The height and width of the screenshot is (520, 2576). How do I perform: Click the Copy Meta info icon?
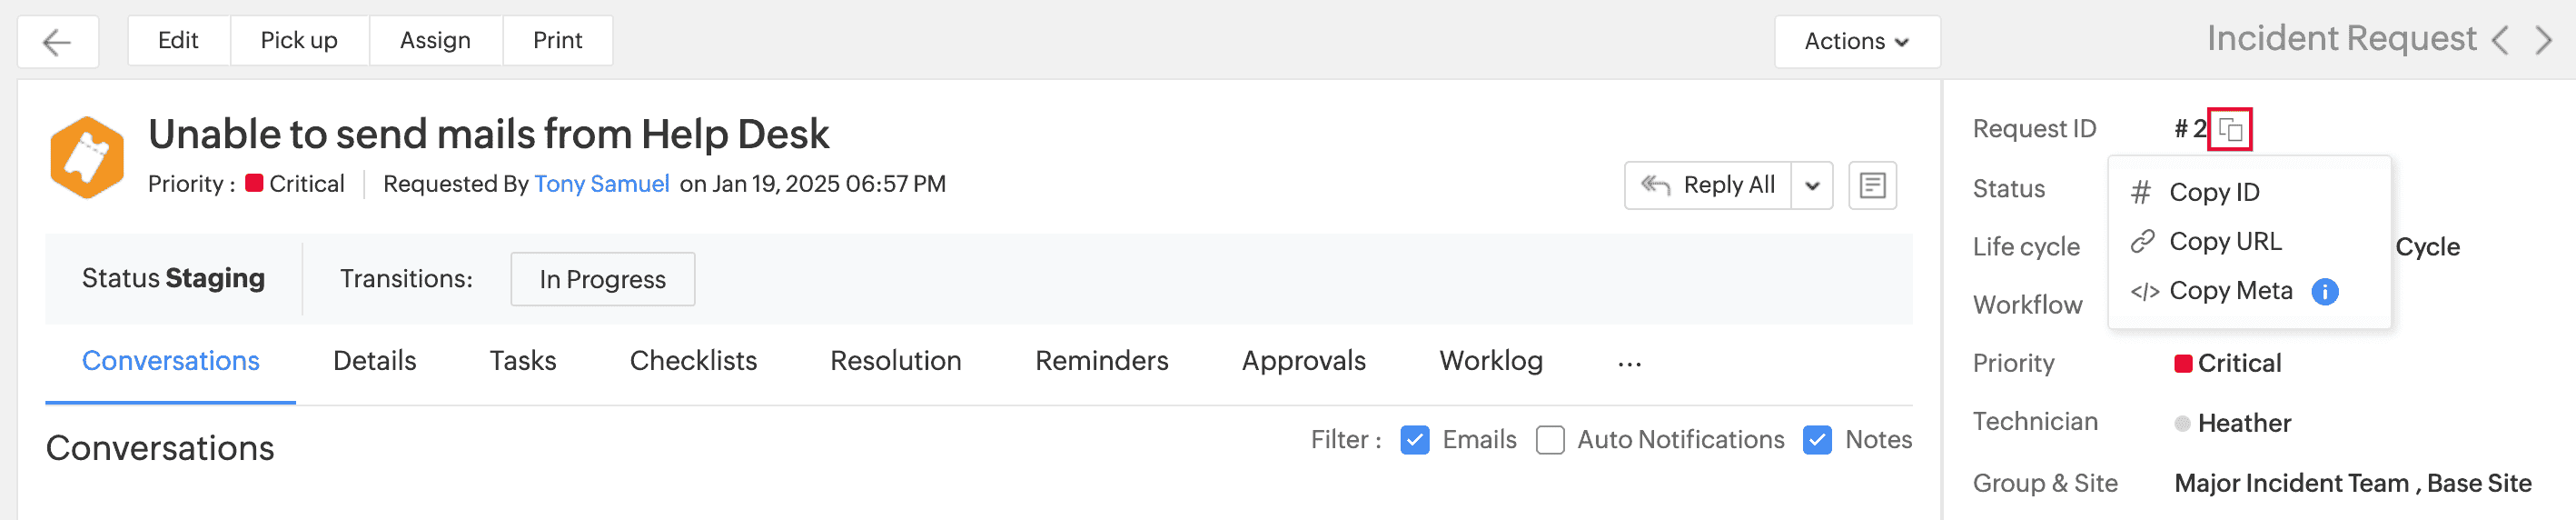[x=2325, y=292]
